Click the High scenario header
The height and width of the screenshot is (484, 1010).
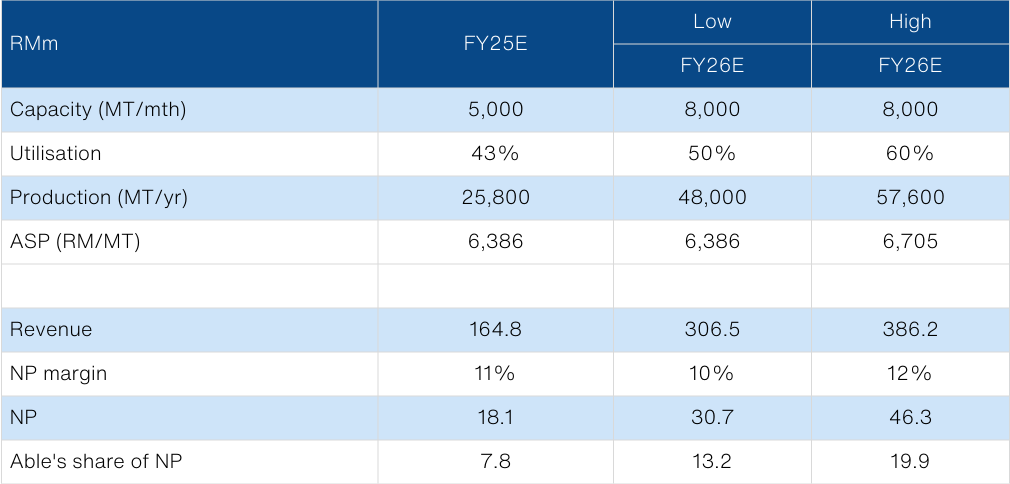(x=909, y=22)
